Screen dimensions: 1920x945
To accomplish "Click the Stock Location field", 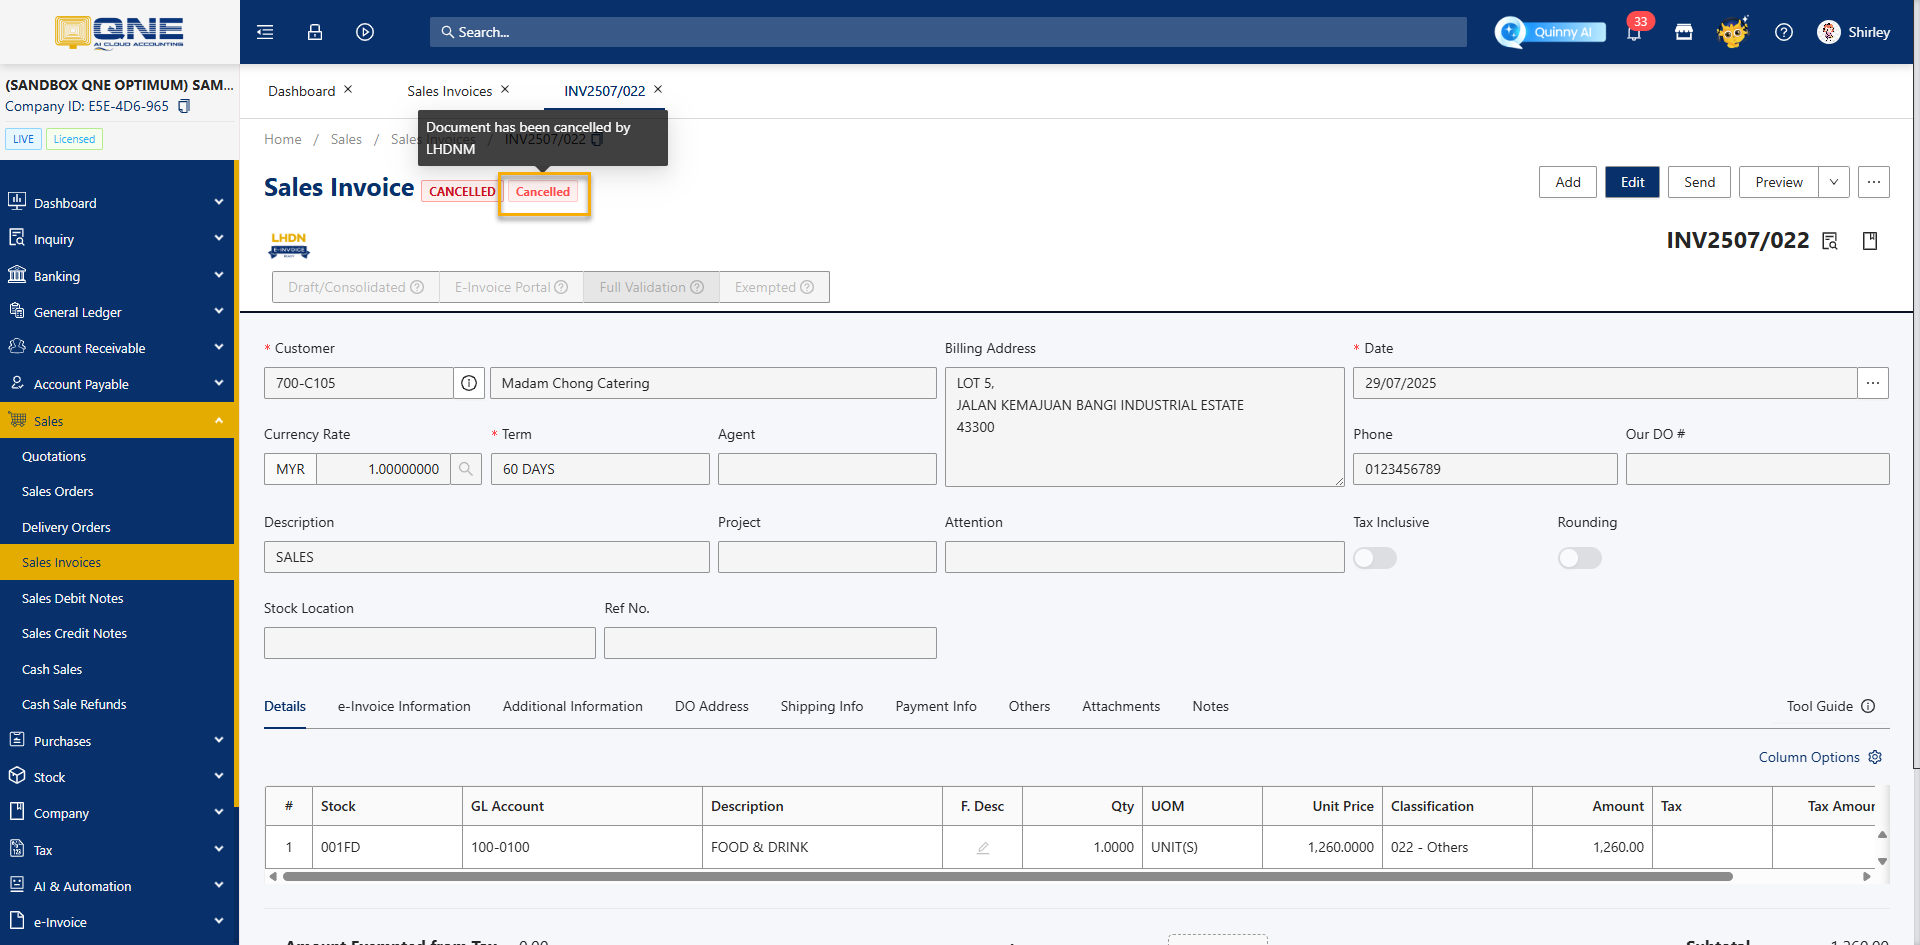I will (x=430, y=643).
